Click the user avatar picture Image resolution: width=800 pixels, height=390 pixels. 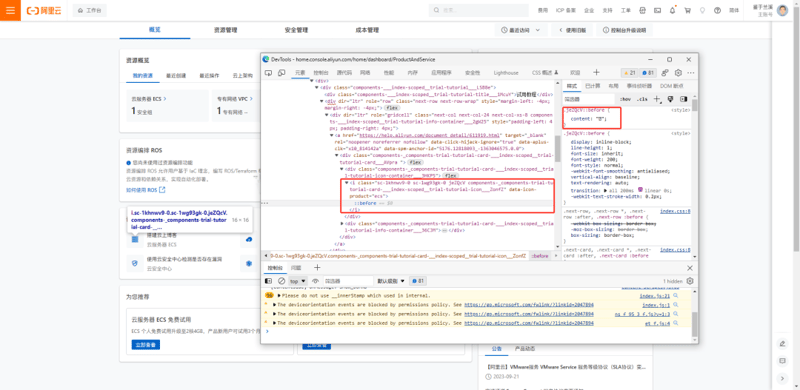[782, 10]
